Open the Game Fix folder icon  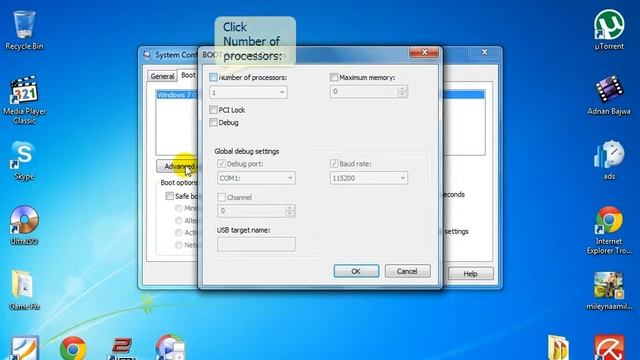tap(24, 289)
